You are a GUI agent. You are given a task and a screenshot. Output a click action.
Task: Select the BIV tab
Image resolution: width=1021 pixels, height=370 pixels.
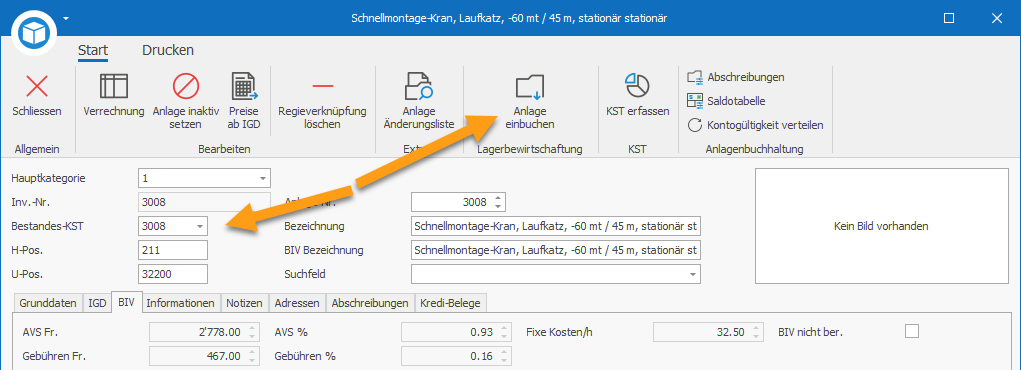point(126,302)
